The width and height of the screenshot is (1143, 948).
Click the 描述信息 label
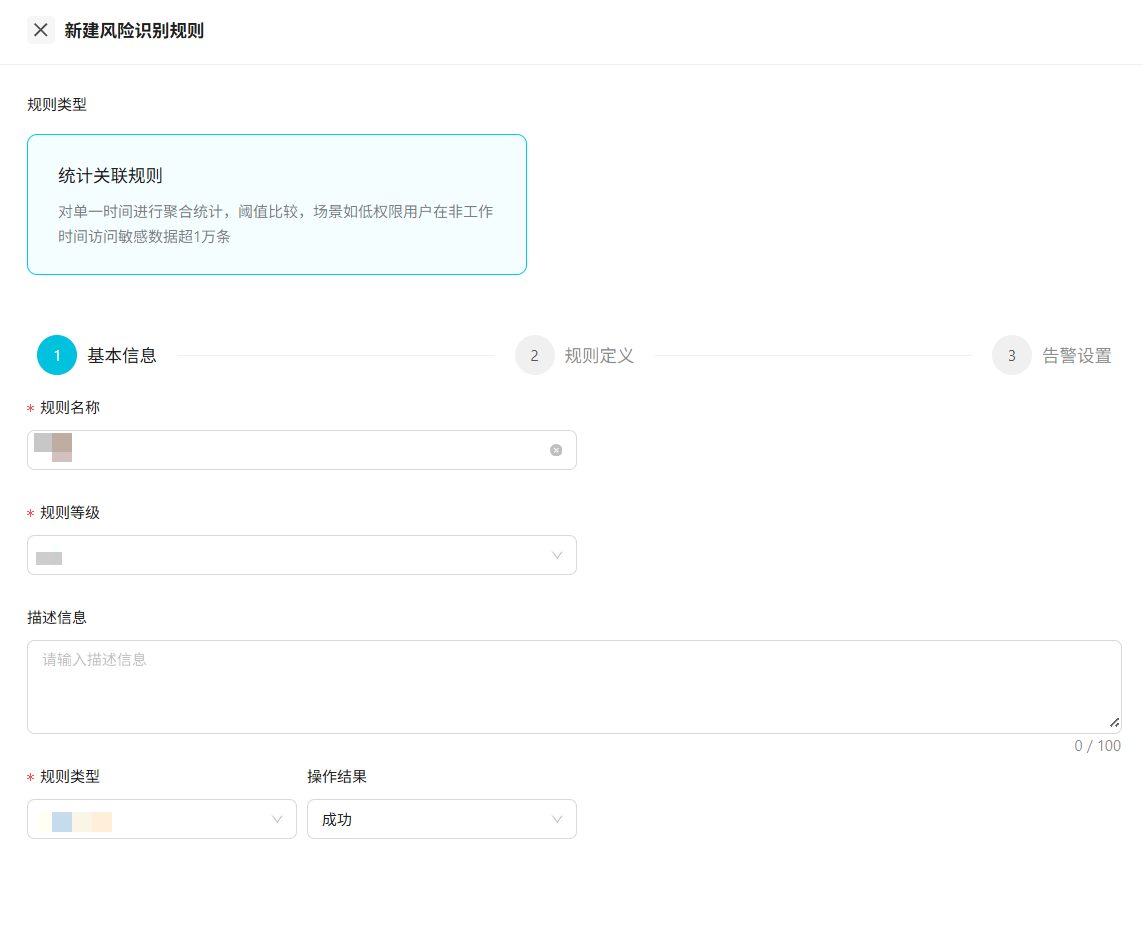point(57,618)
